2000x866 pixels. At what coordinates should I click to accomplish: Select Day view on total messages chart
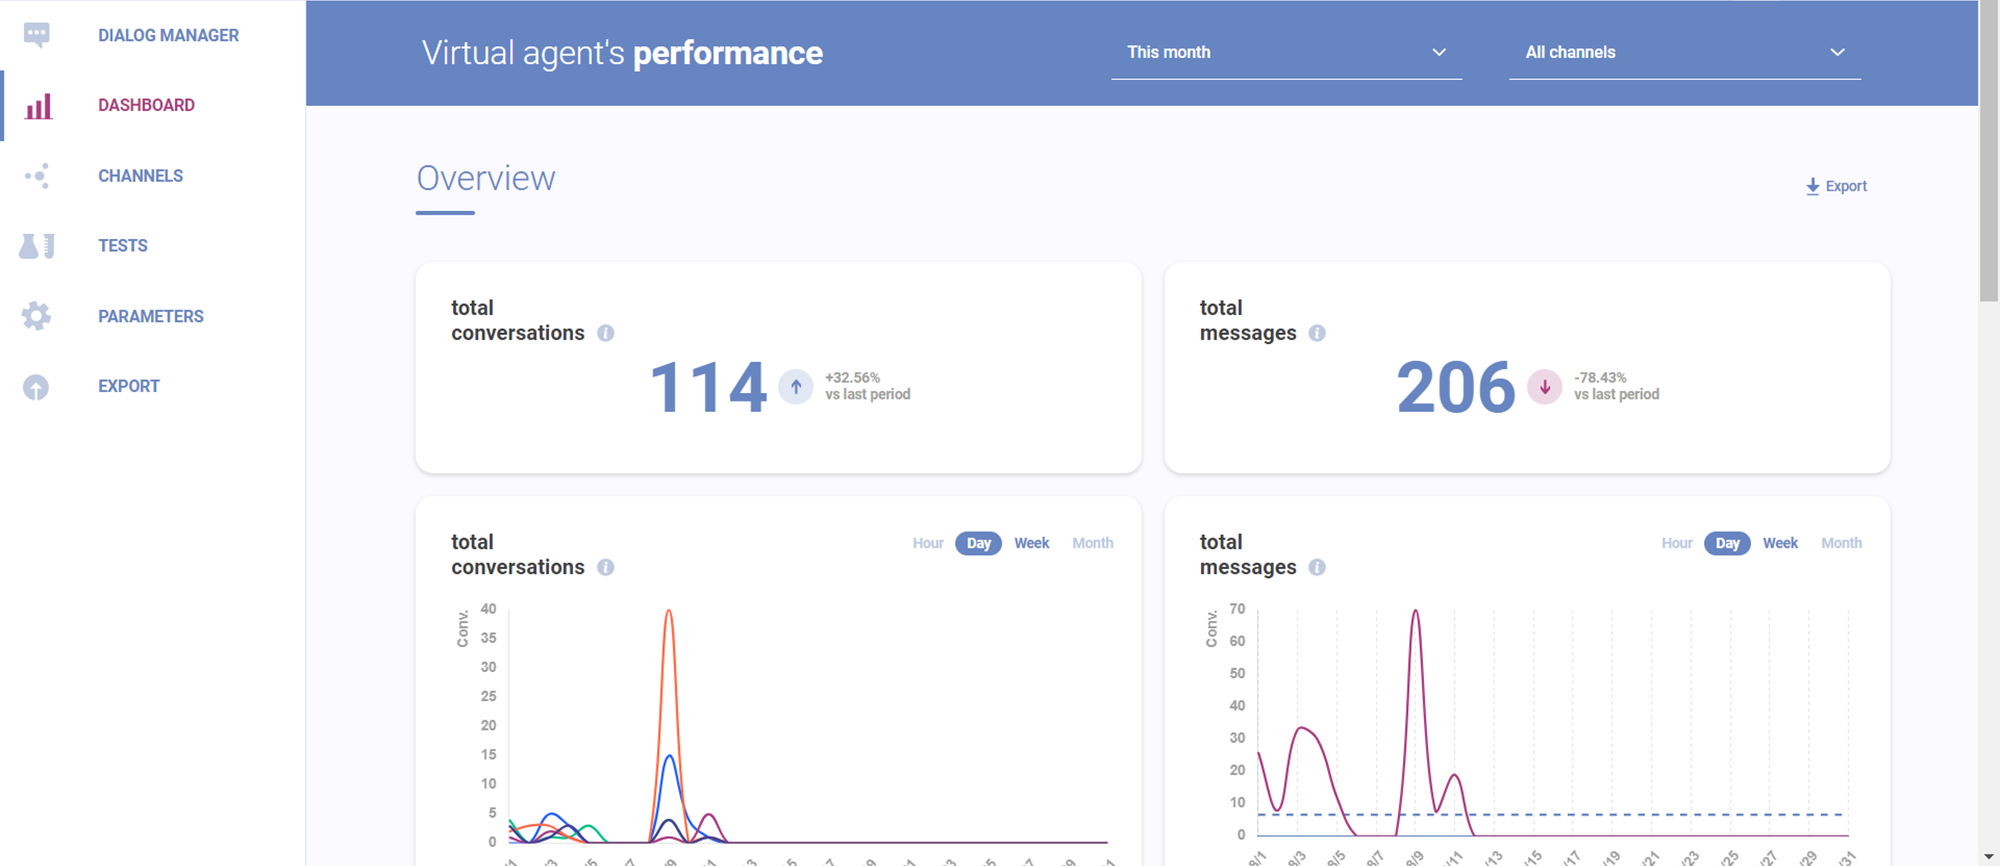click(1727, 543)
